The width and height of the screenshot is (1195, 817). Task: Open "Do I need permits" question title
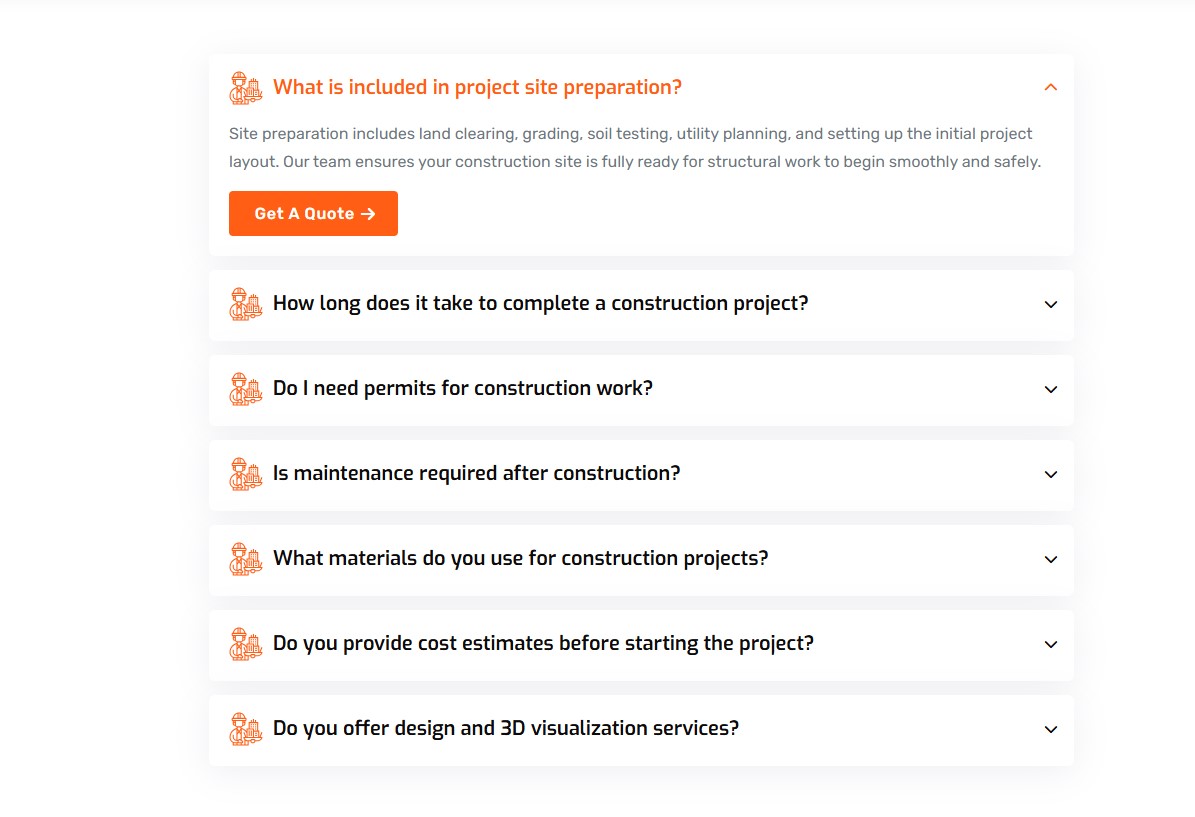(x=462, y=388)
